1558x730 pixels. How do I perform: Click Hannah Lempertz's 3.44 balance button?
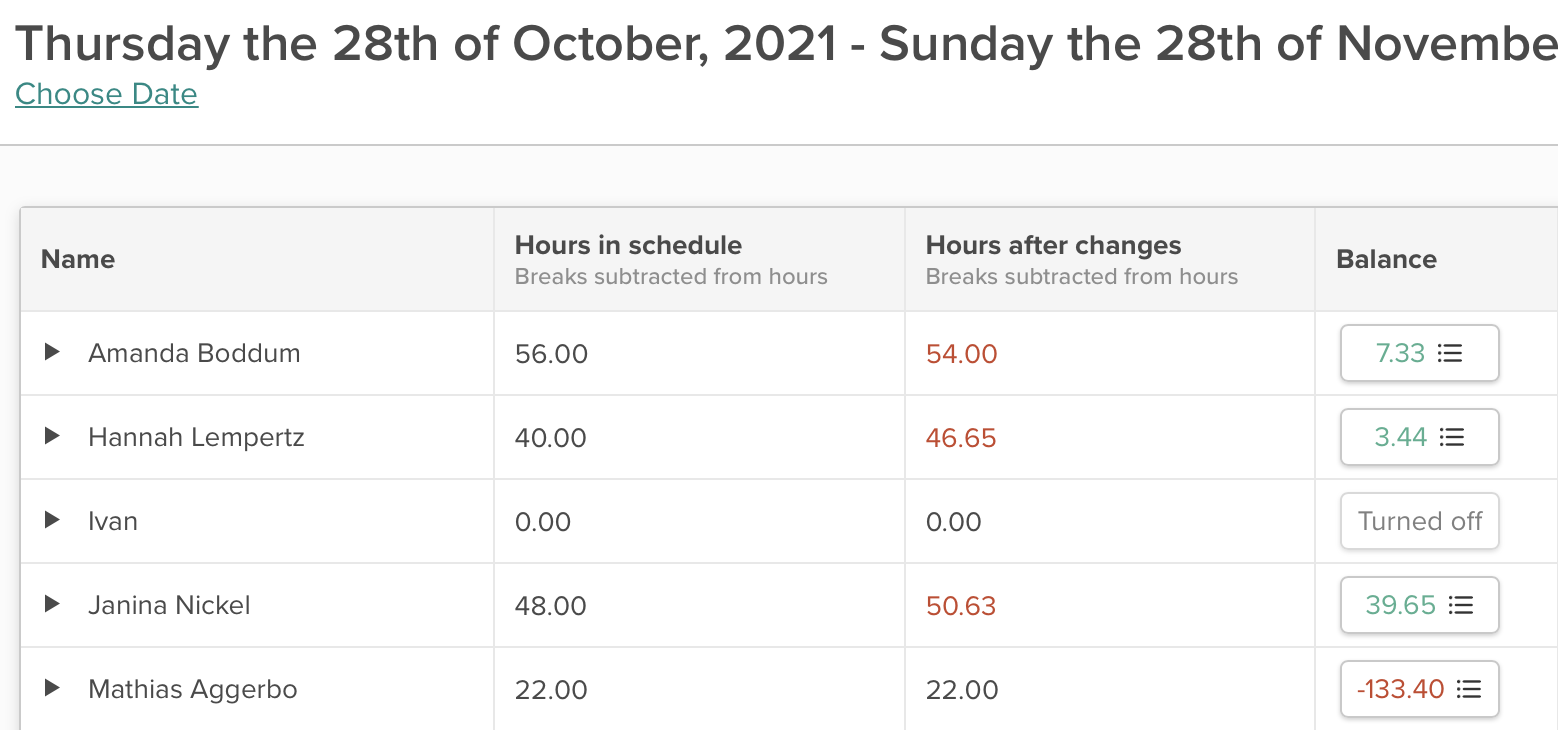(x=1399, y=437)
